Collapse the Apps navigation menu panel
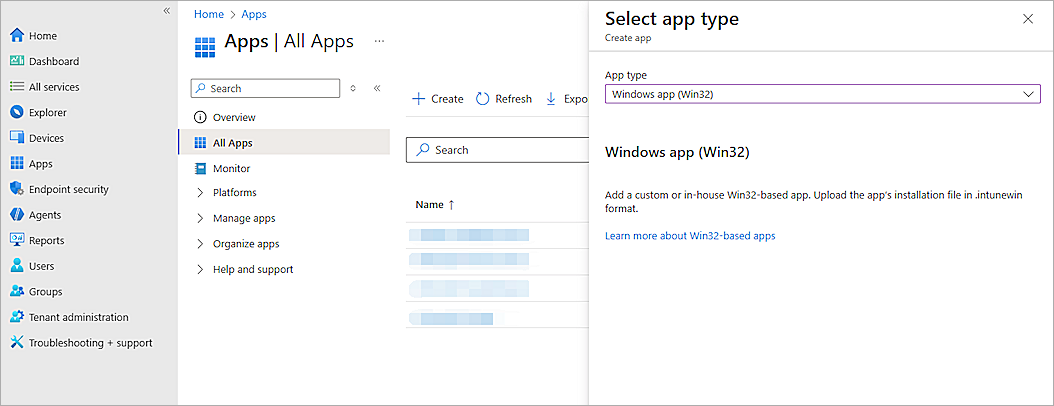 pos(377,88)
